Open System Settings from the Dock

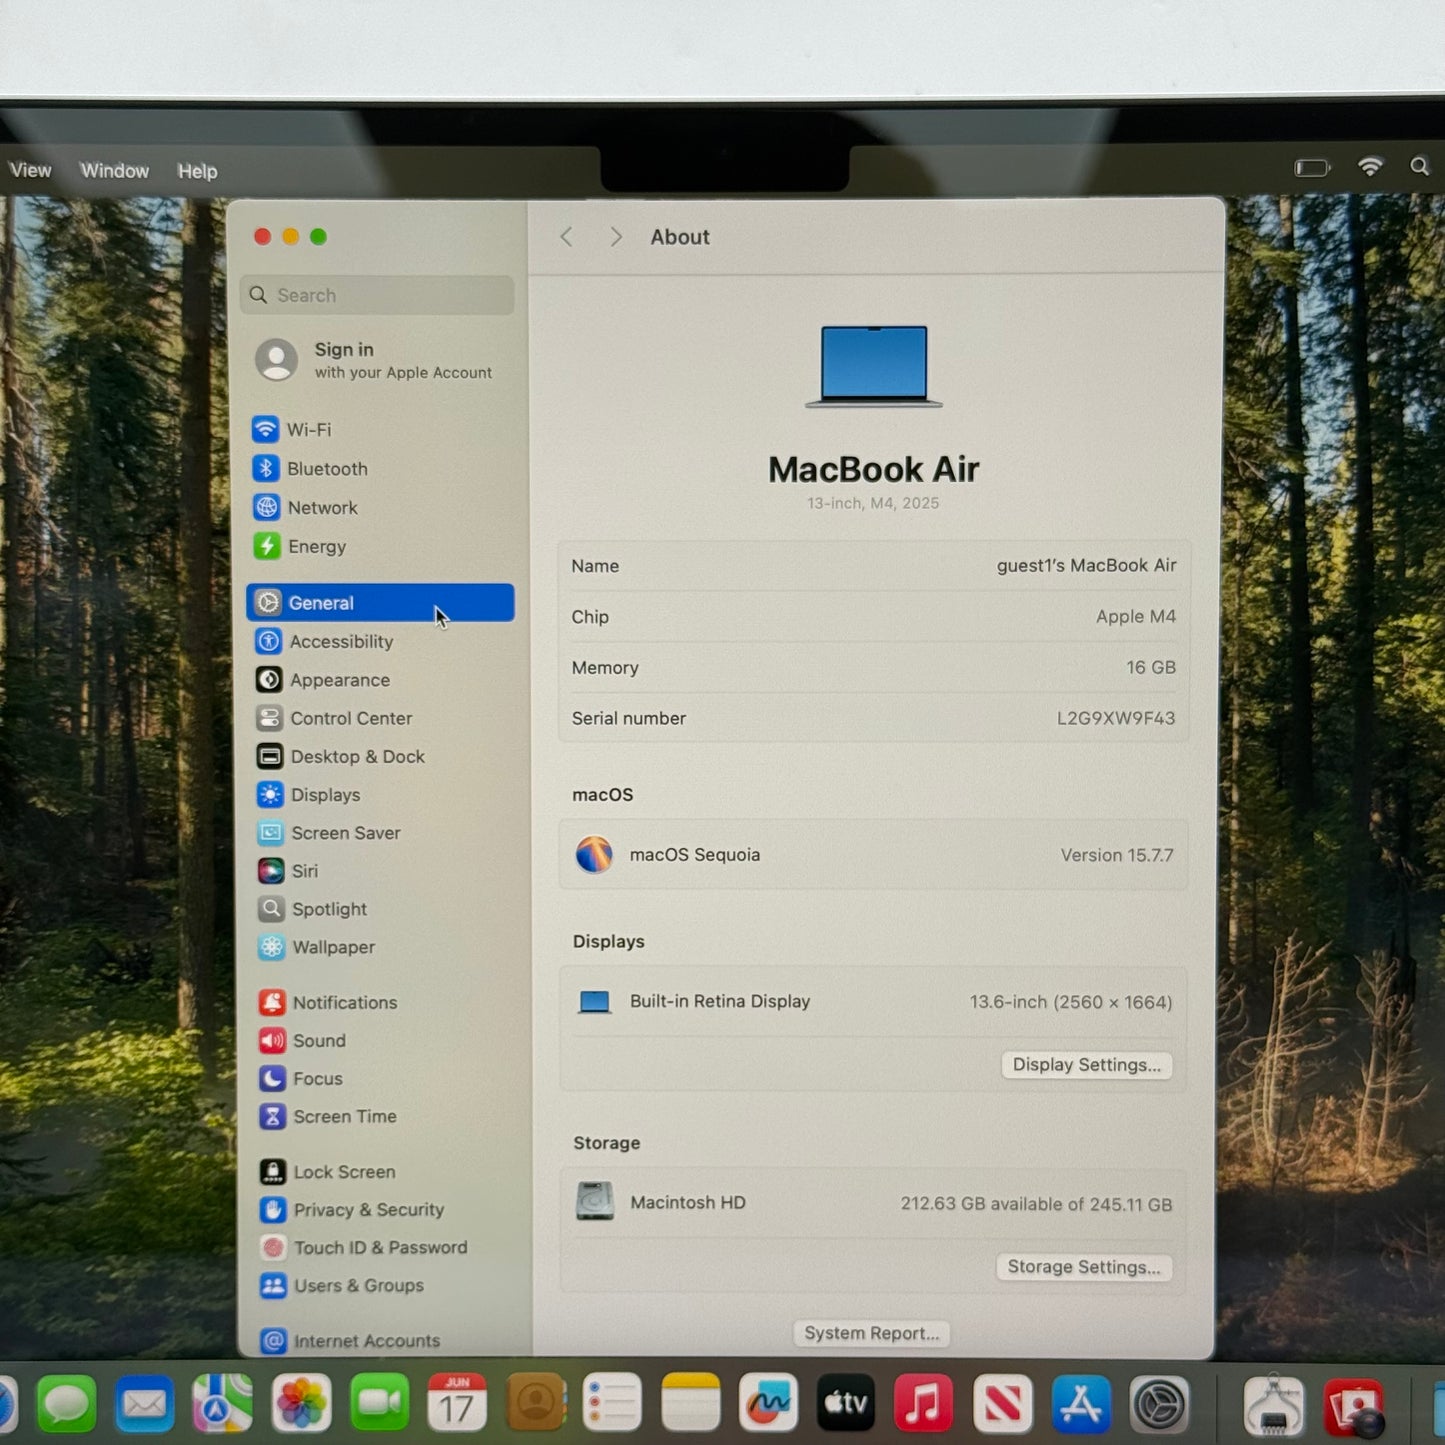tap(1159, 1405)
